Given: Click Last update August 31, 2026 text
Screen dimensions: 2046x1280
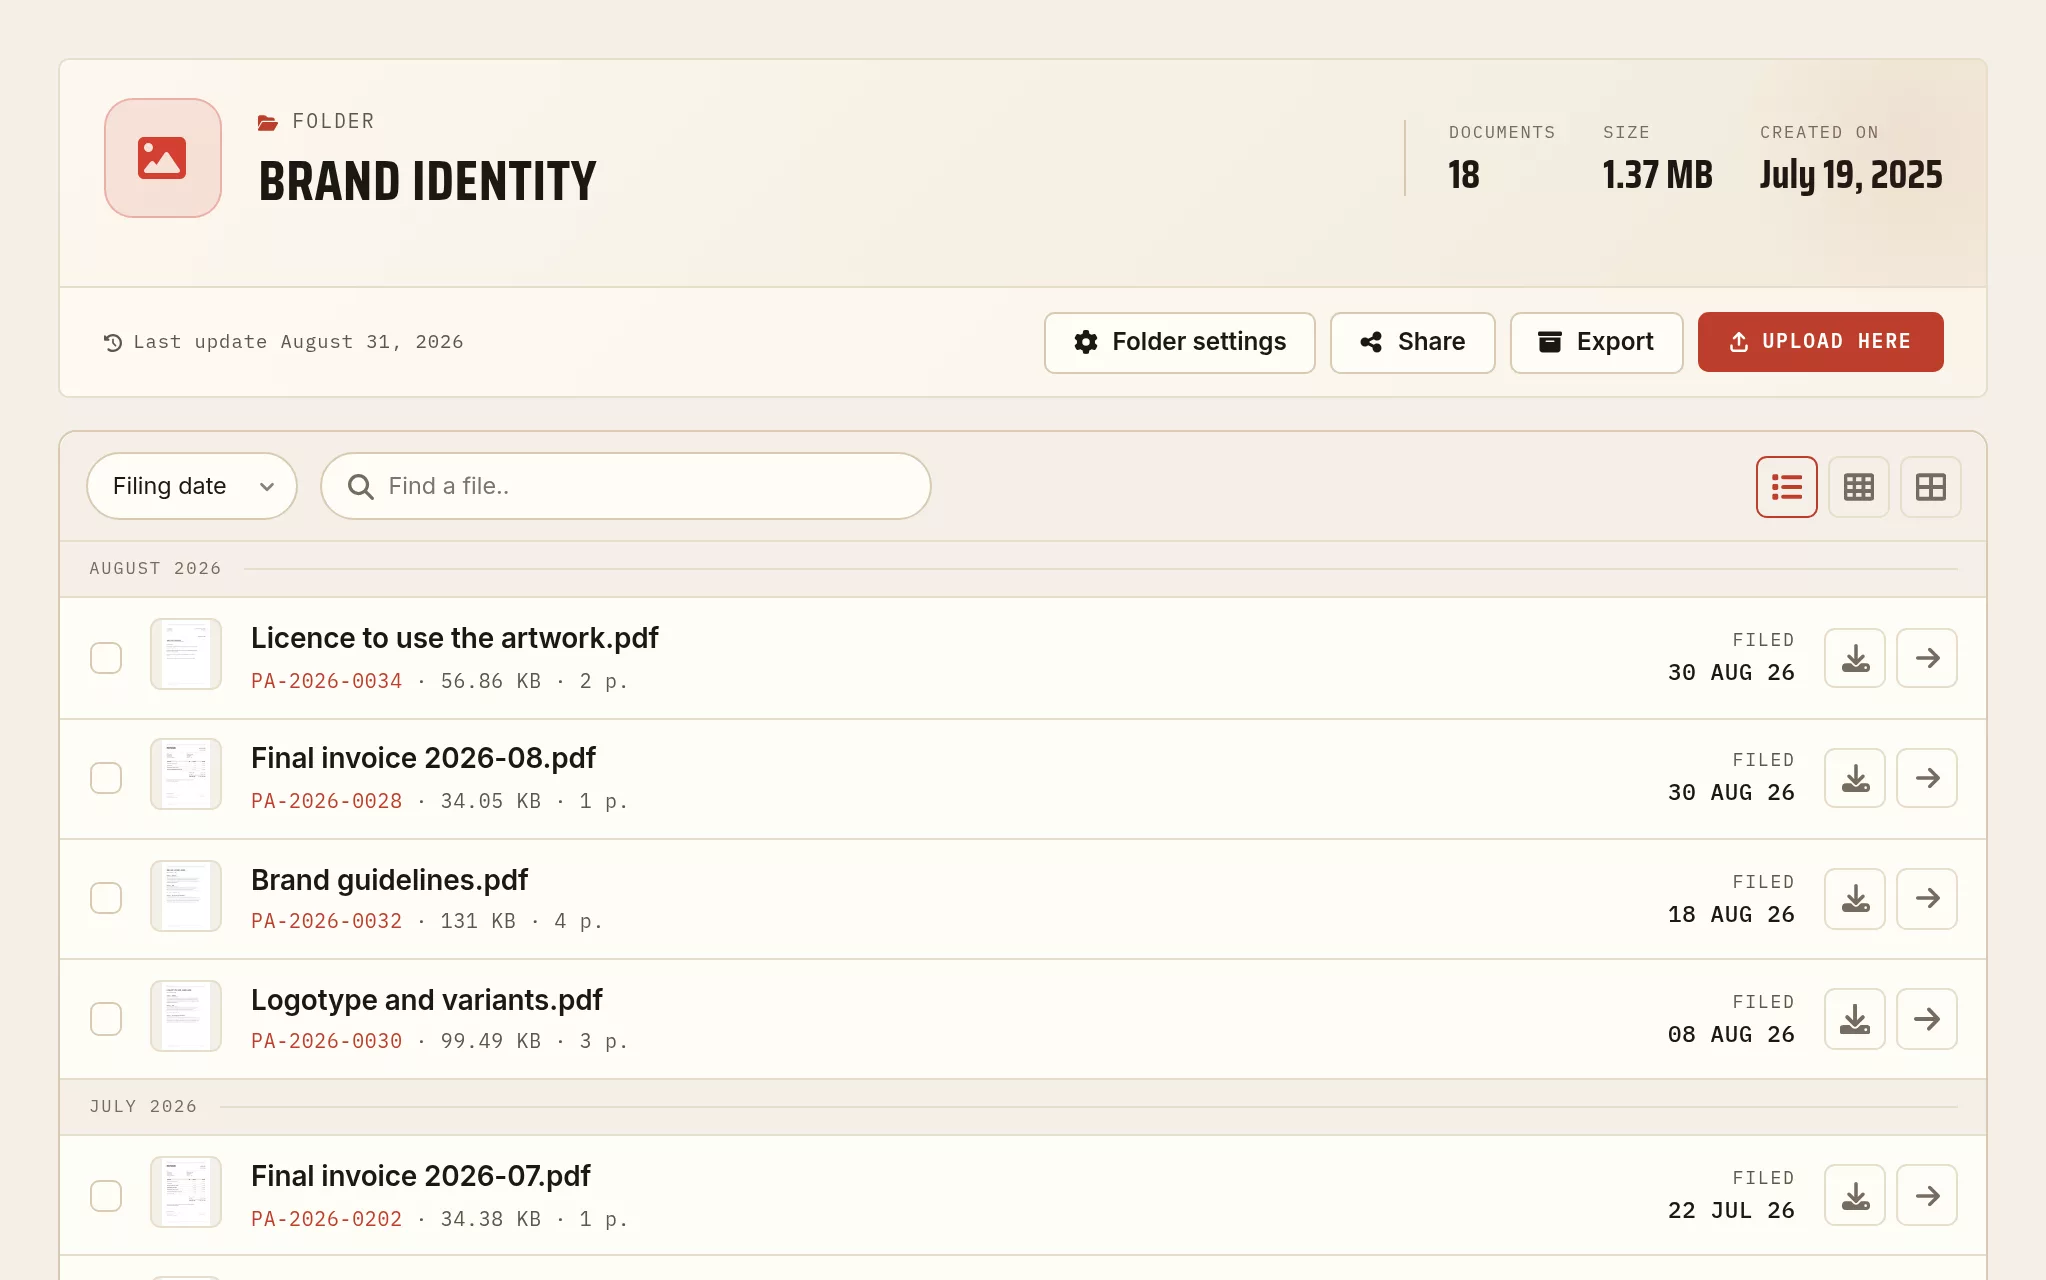Looking at the screenshot, I should 298,342.
